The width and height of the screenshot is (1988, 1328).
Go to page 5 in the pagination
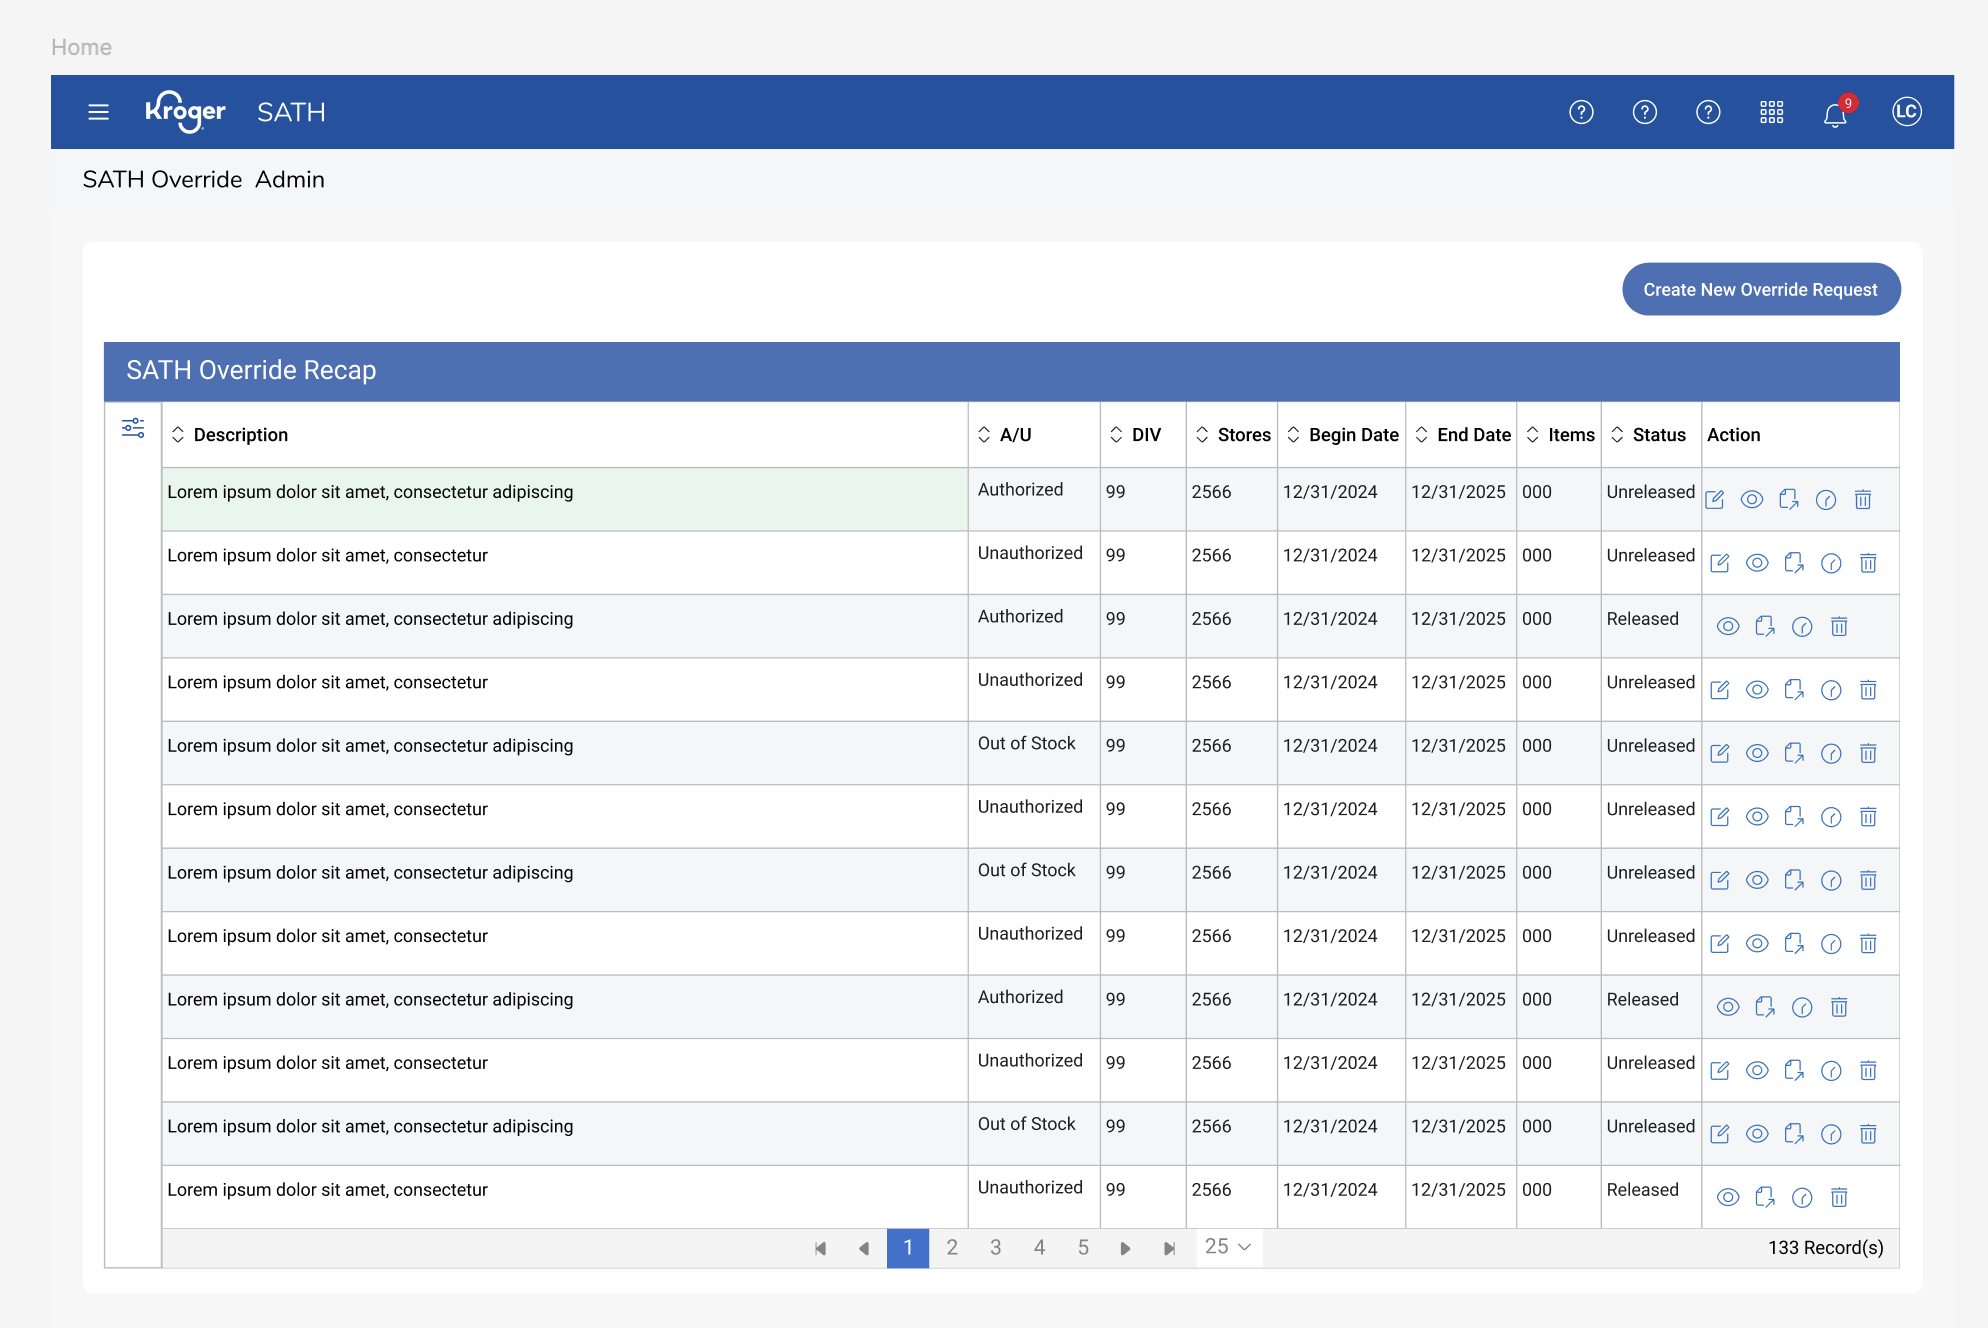[1082, 1247]
